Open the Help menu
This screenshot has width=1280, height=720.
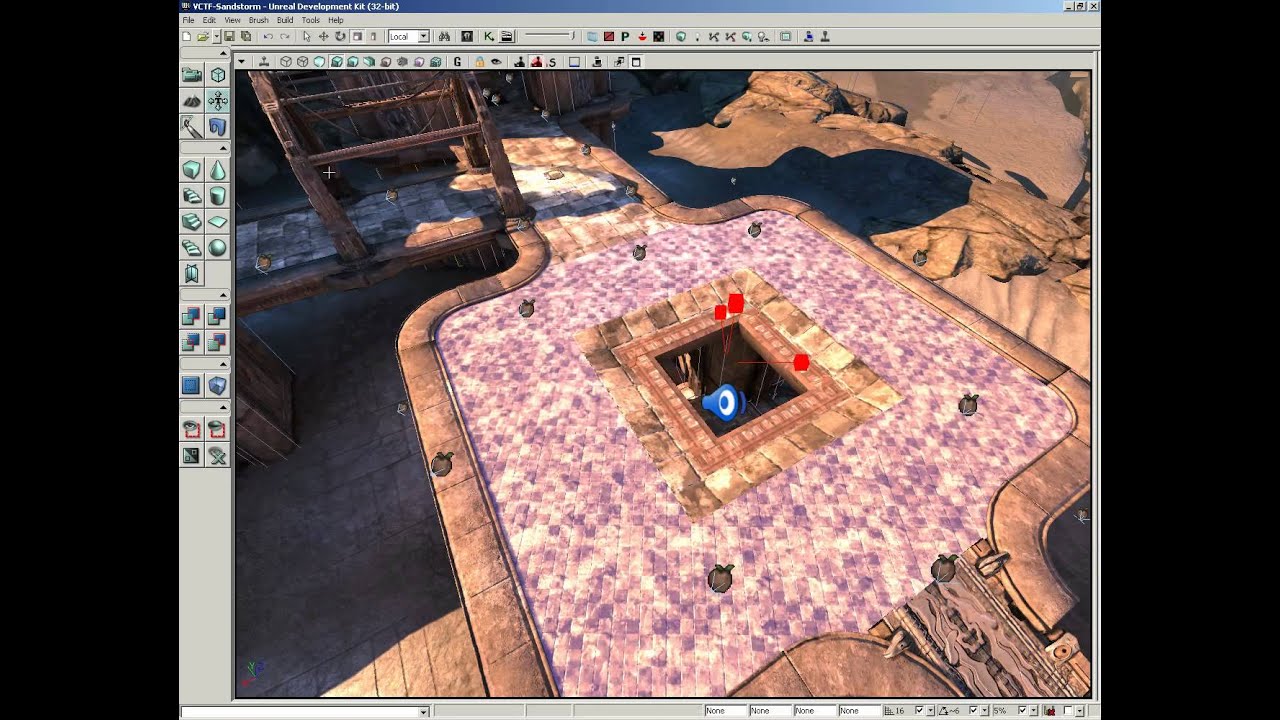336,20
